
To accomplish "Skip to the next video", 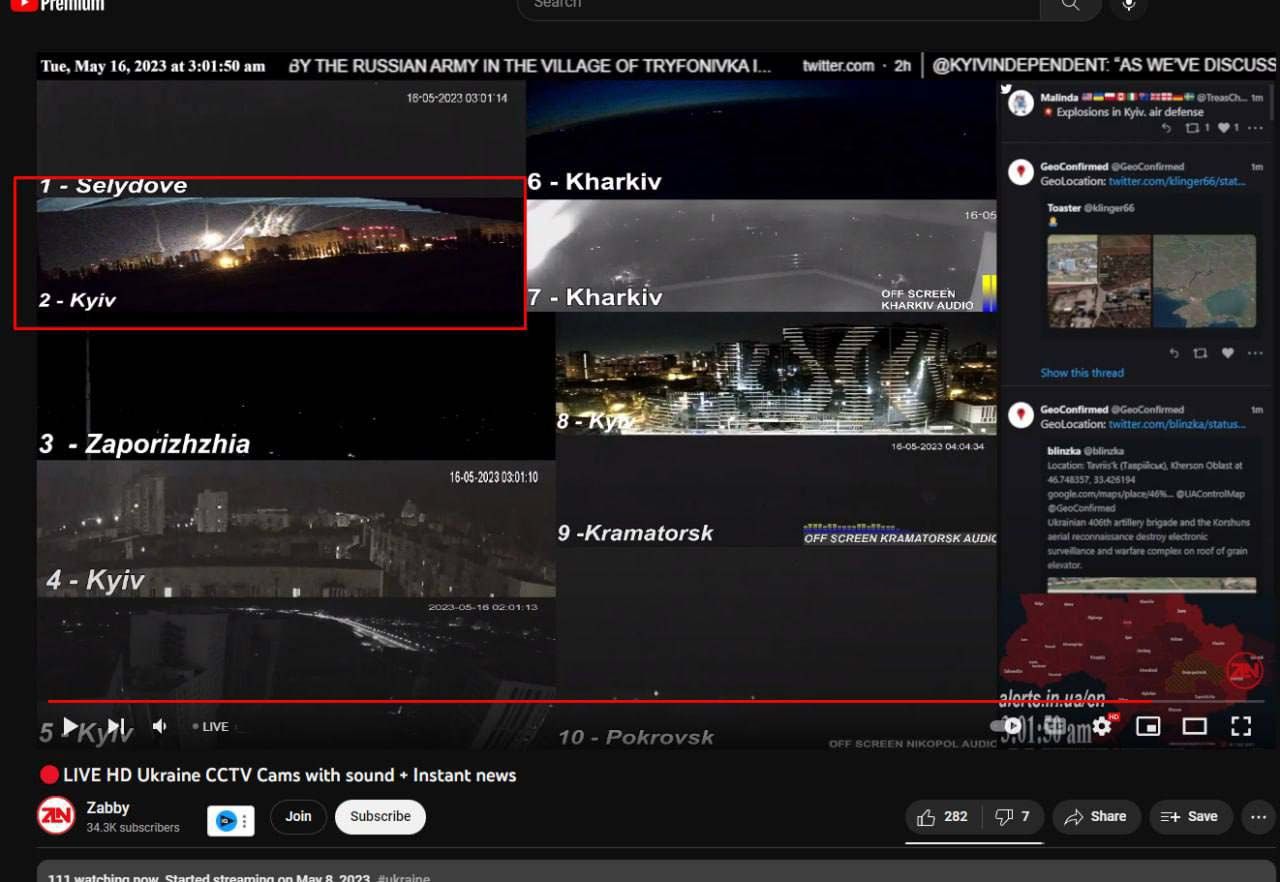I will pos(116,727).
